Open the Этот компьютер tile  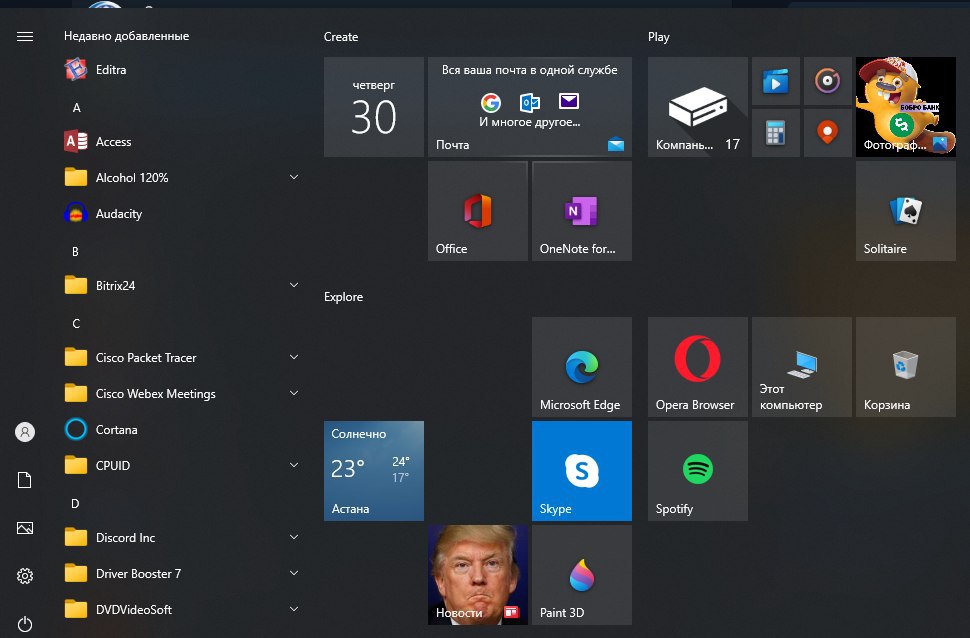802,367
